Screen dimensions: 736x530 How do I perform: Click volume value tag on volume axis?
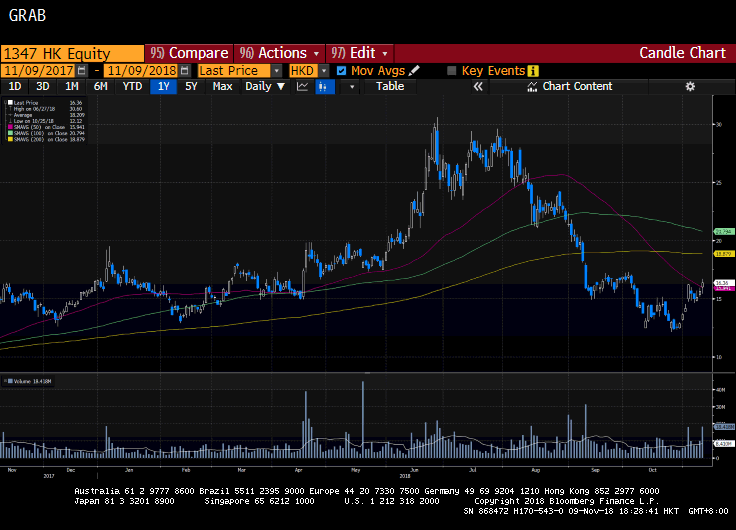[723, 427]
